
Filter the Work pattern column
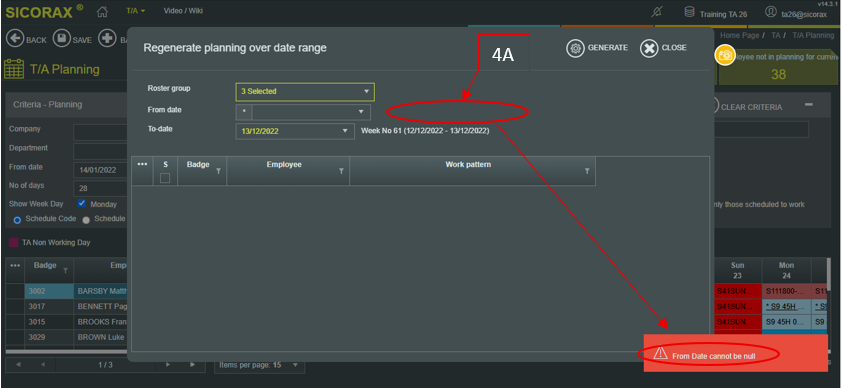point(587,171)
